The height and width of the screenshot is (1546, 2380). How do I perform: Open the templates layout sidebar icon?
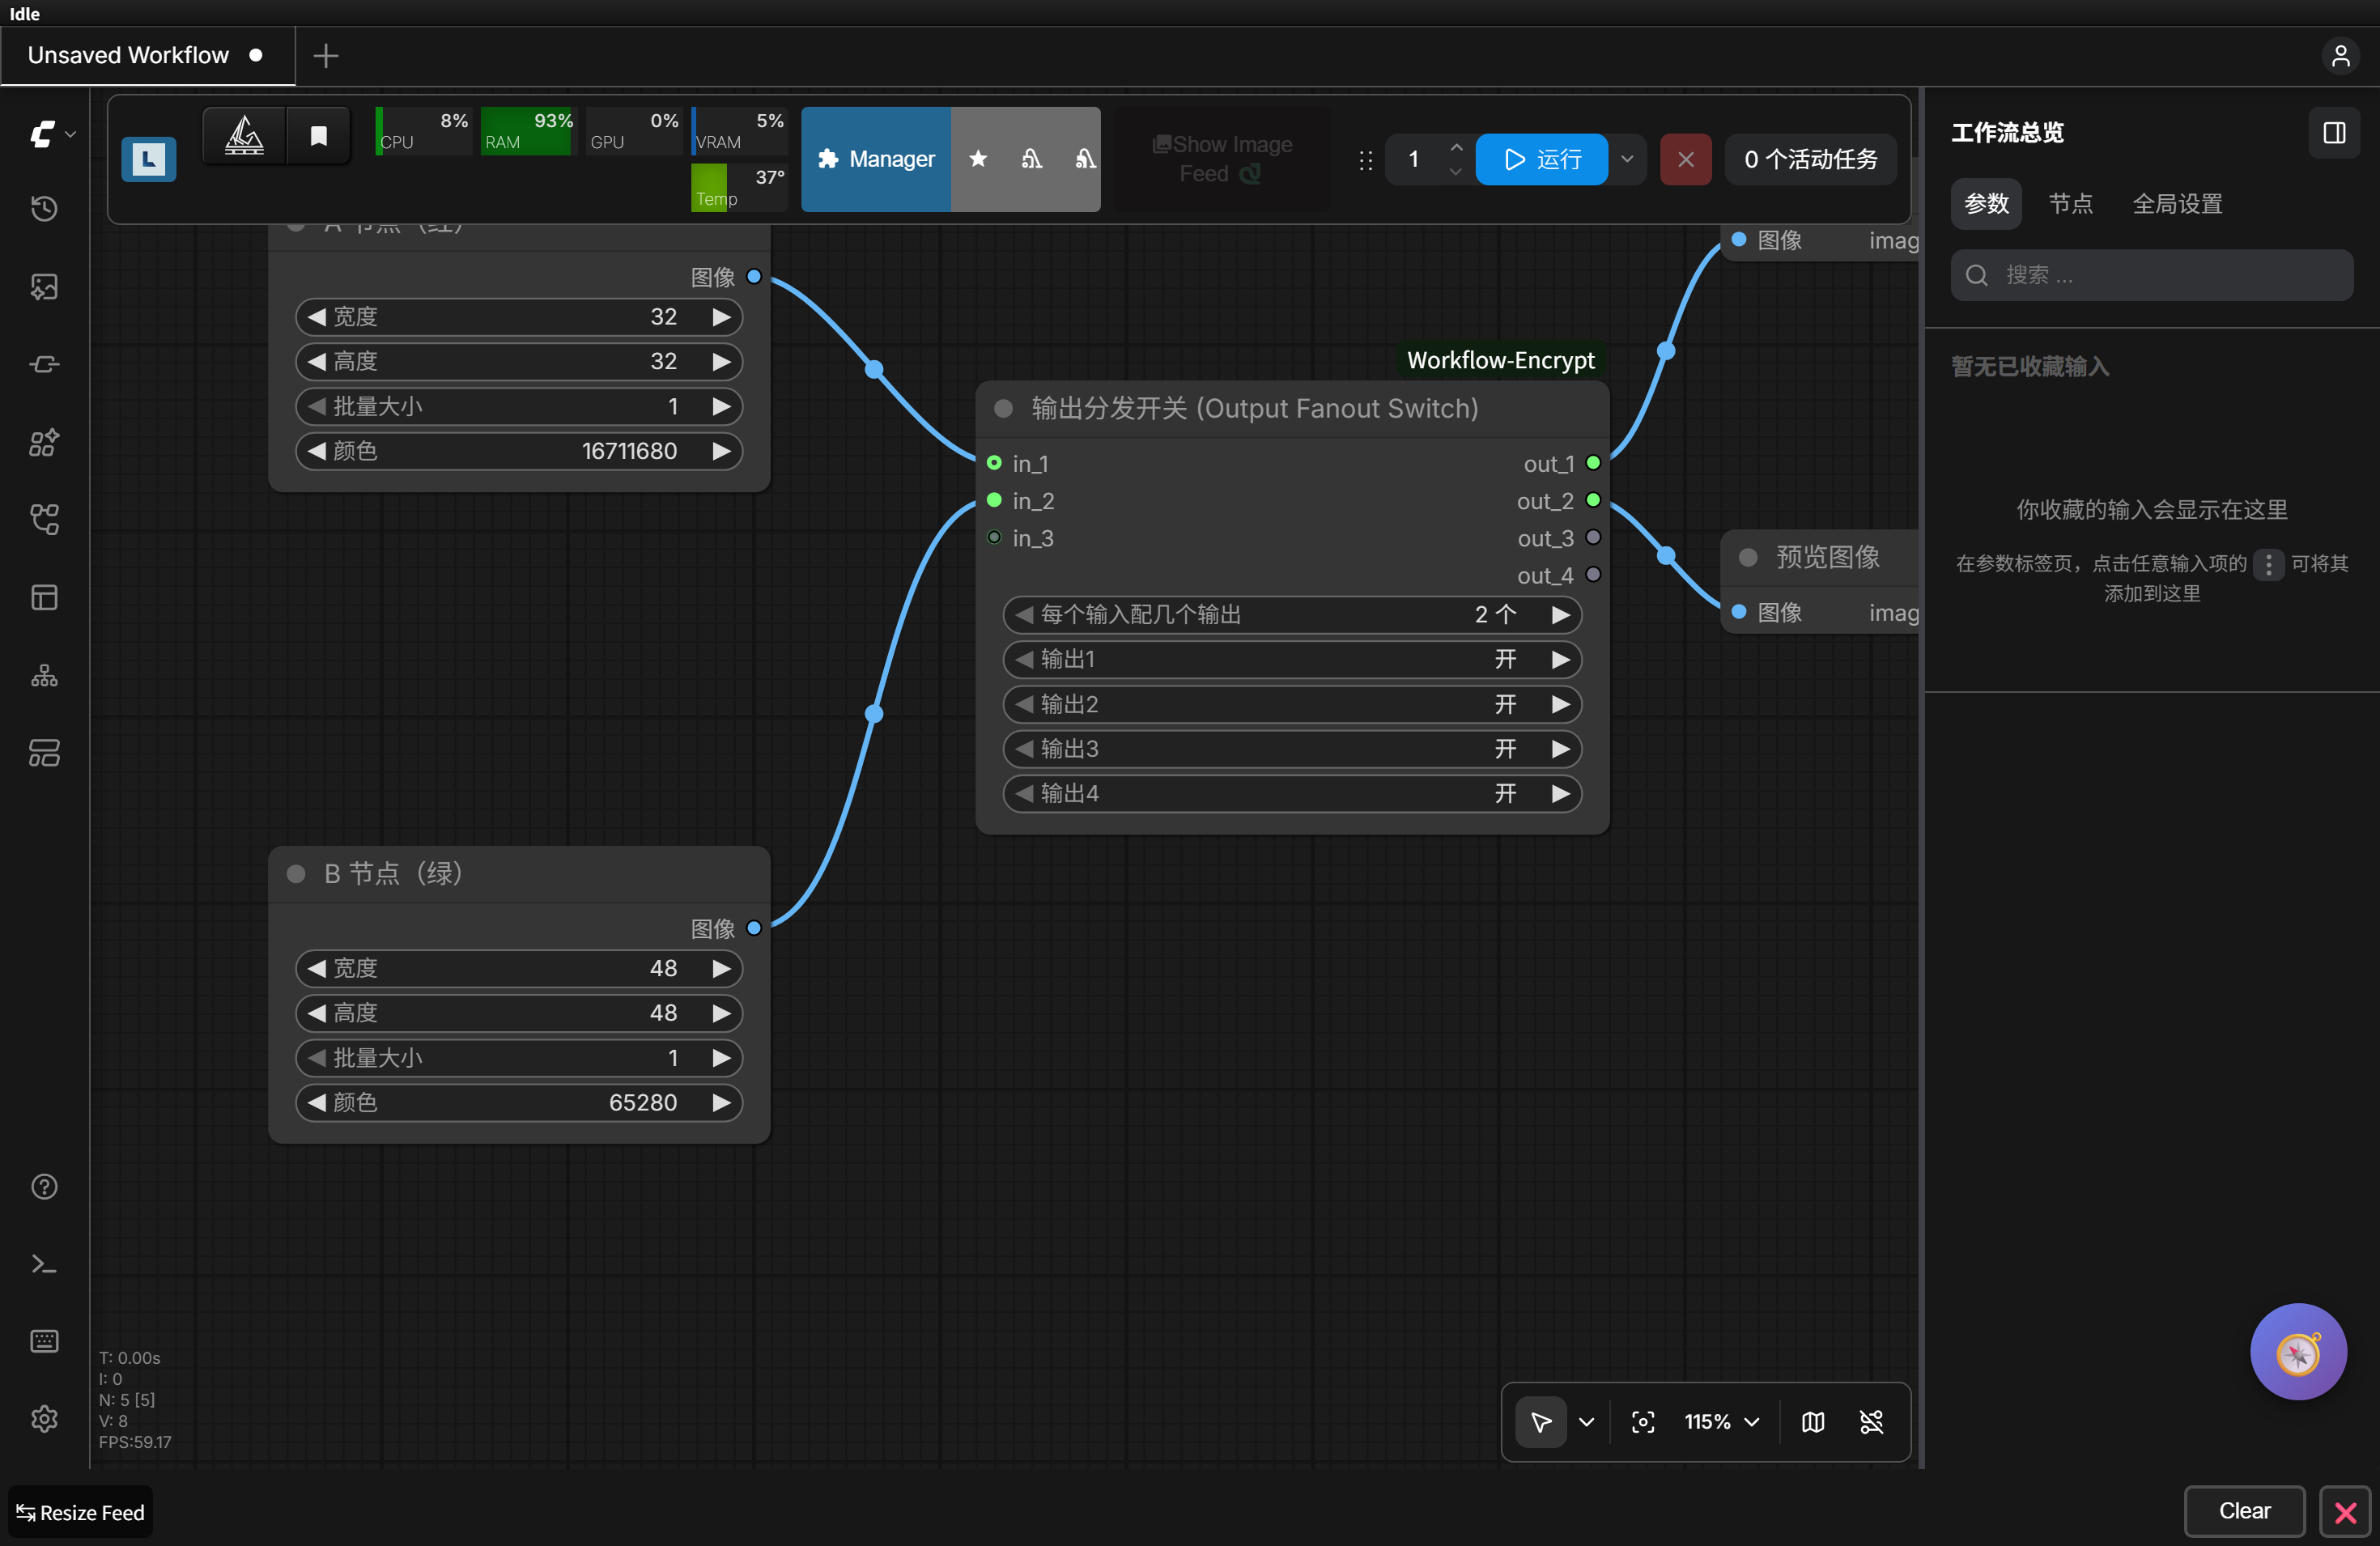(44, 752)
